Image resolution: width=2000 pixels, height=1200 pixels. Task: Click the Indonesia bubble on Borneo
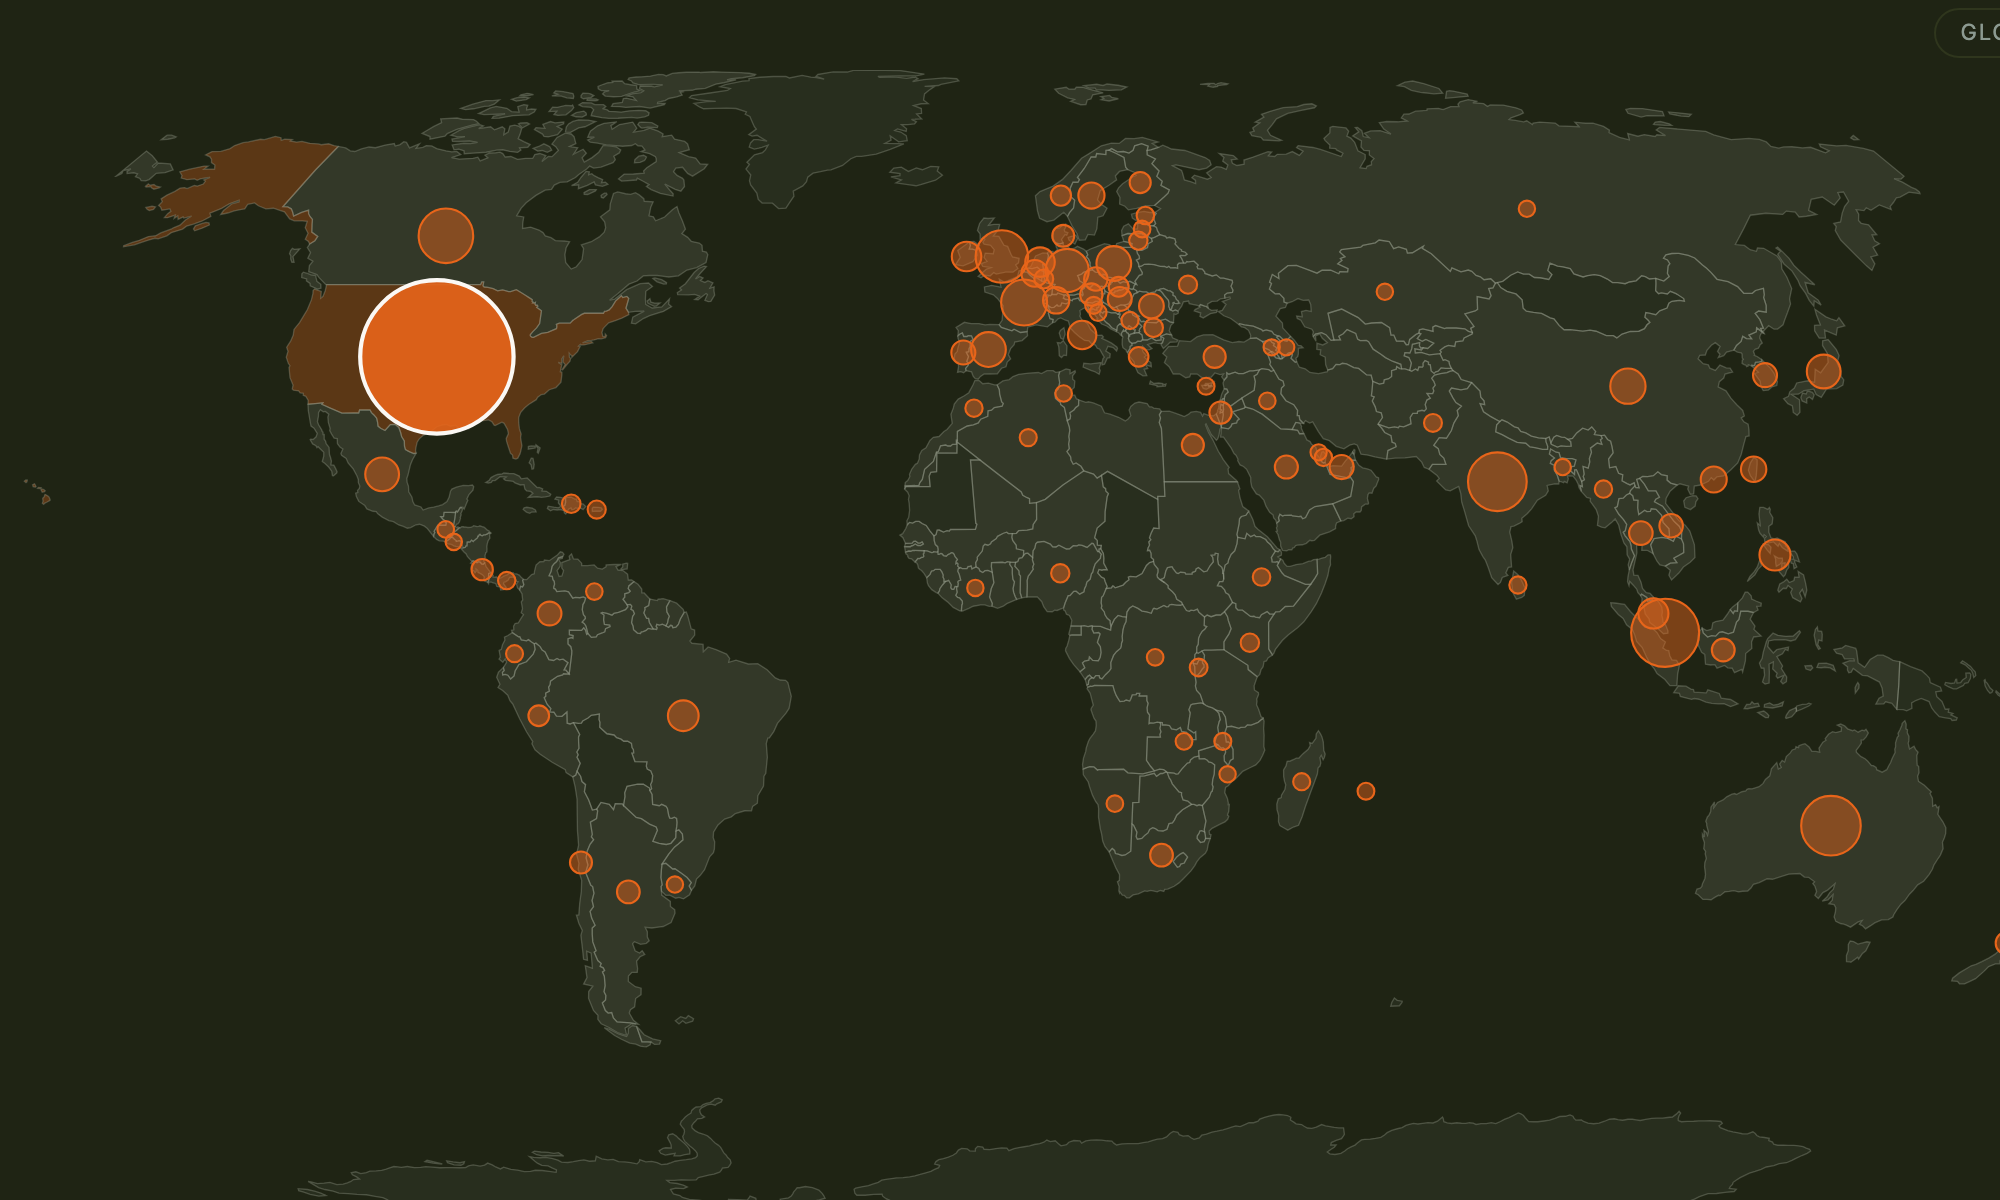coord(1722,650)
